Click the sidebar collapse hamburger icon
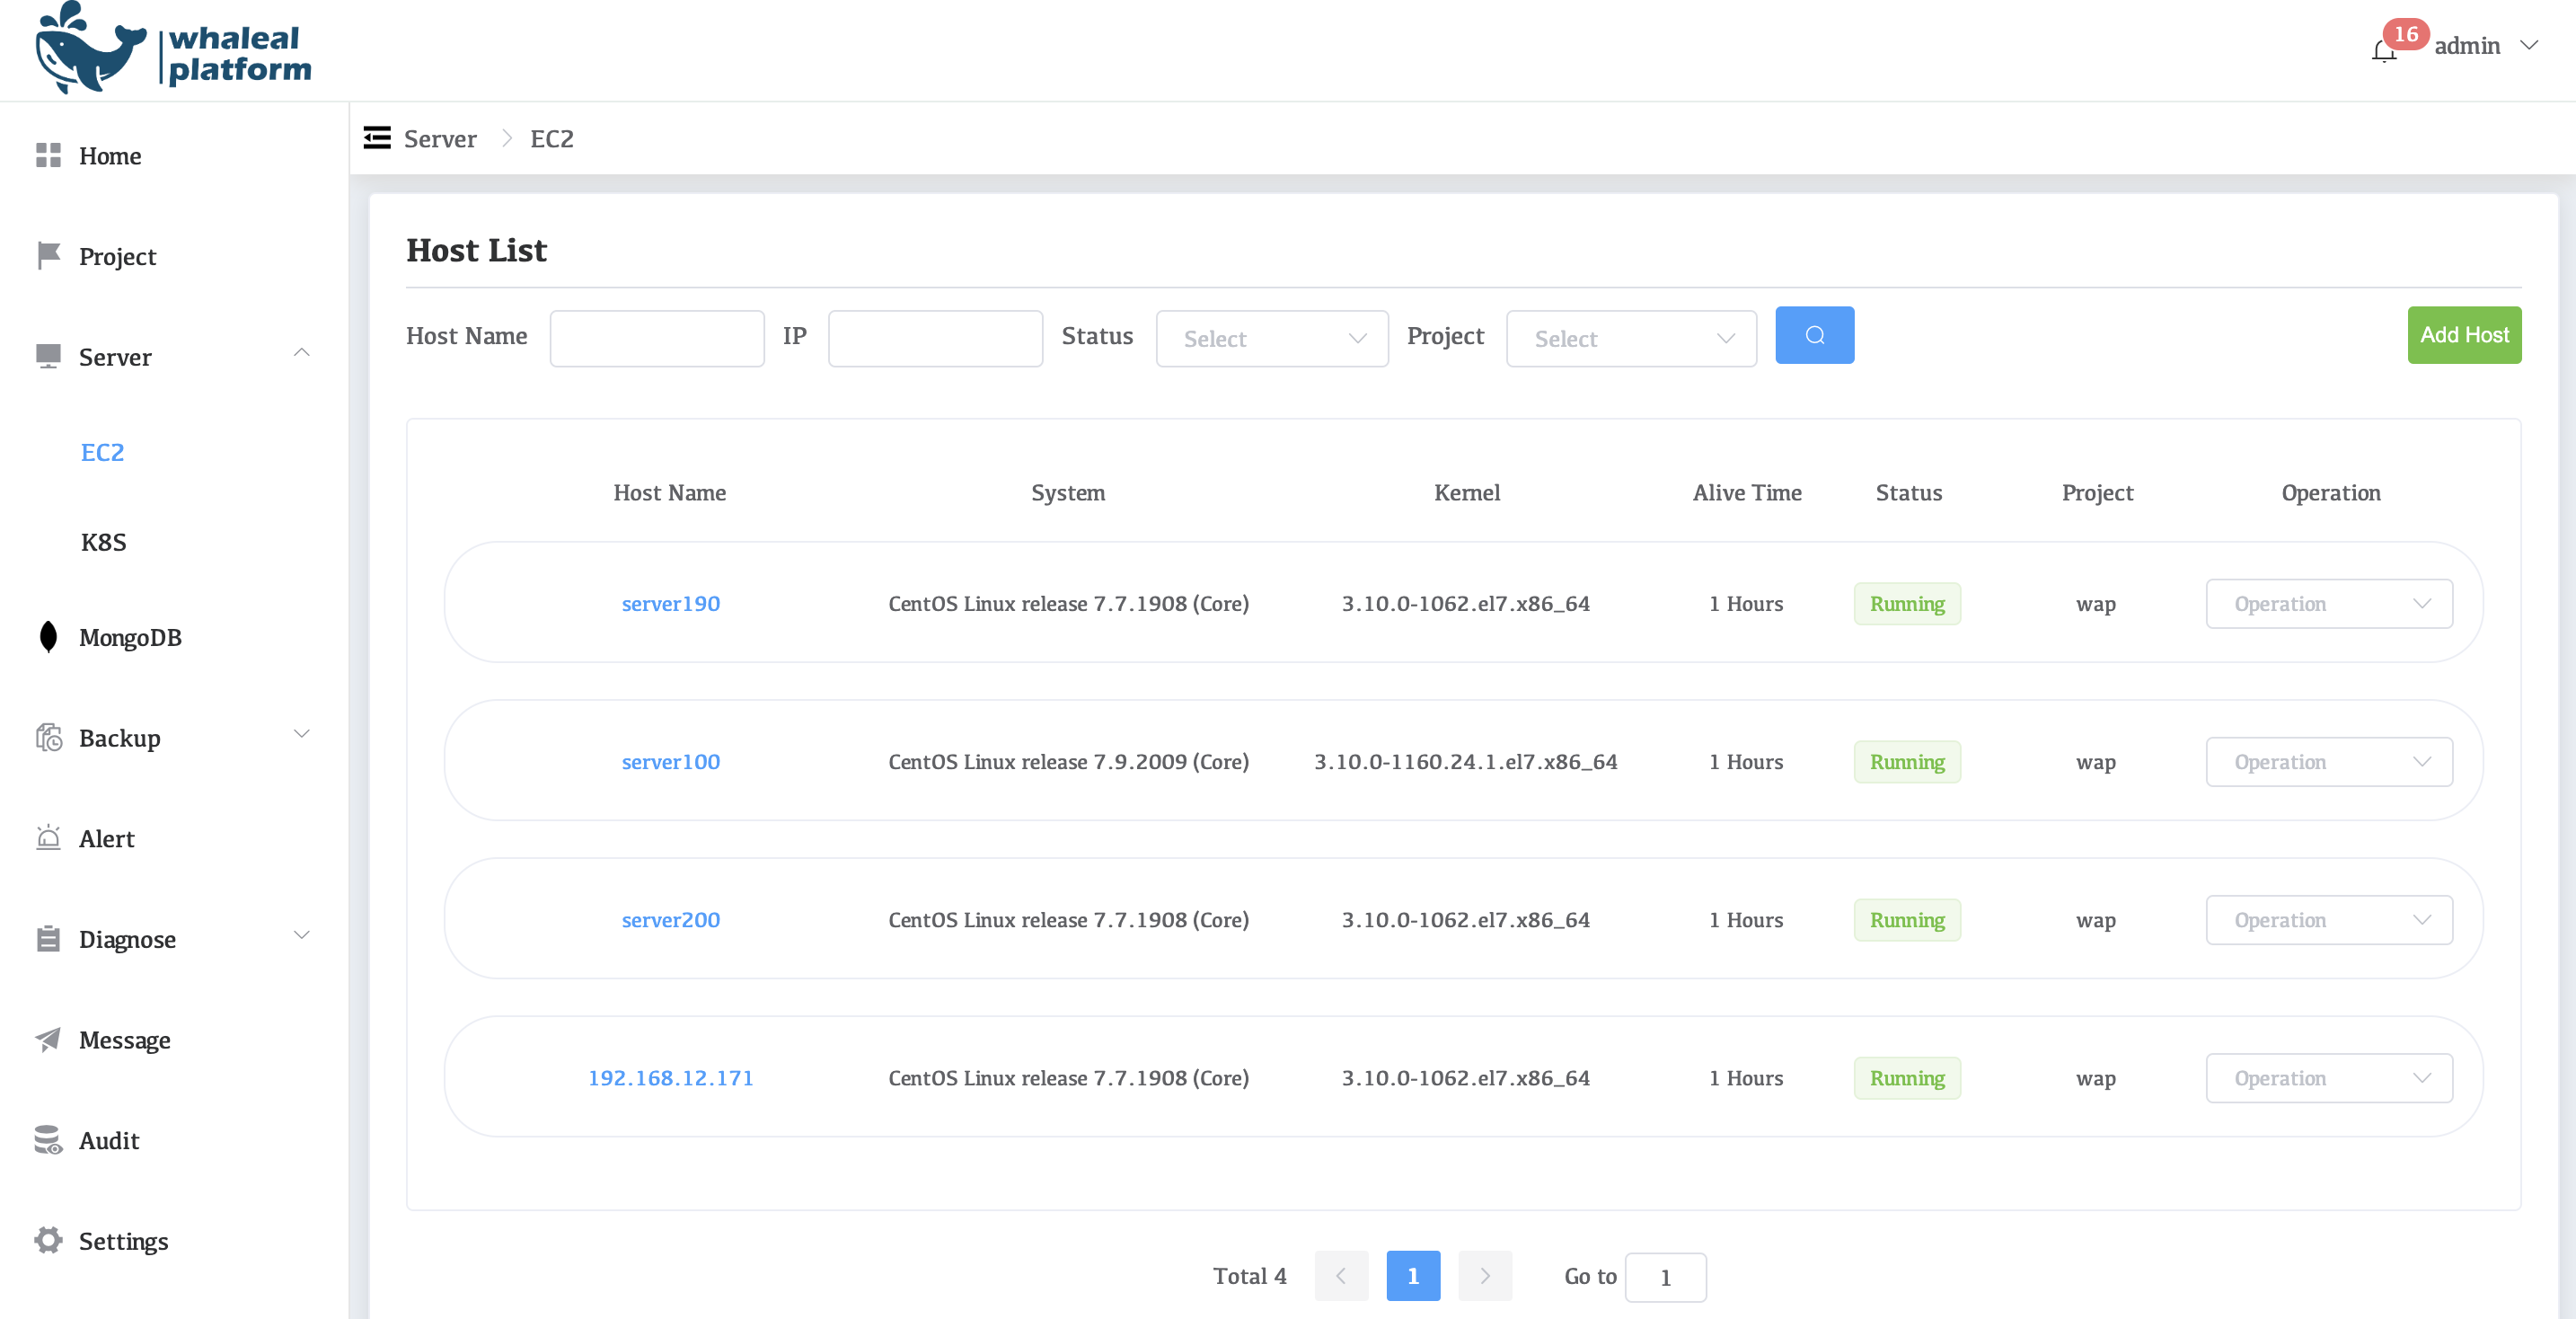The width and height of the screenshot is (2576, 1319). [x=377, y=138]
